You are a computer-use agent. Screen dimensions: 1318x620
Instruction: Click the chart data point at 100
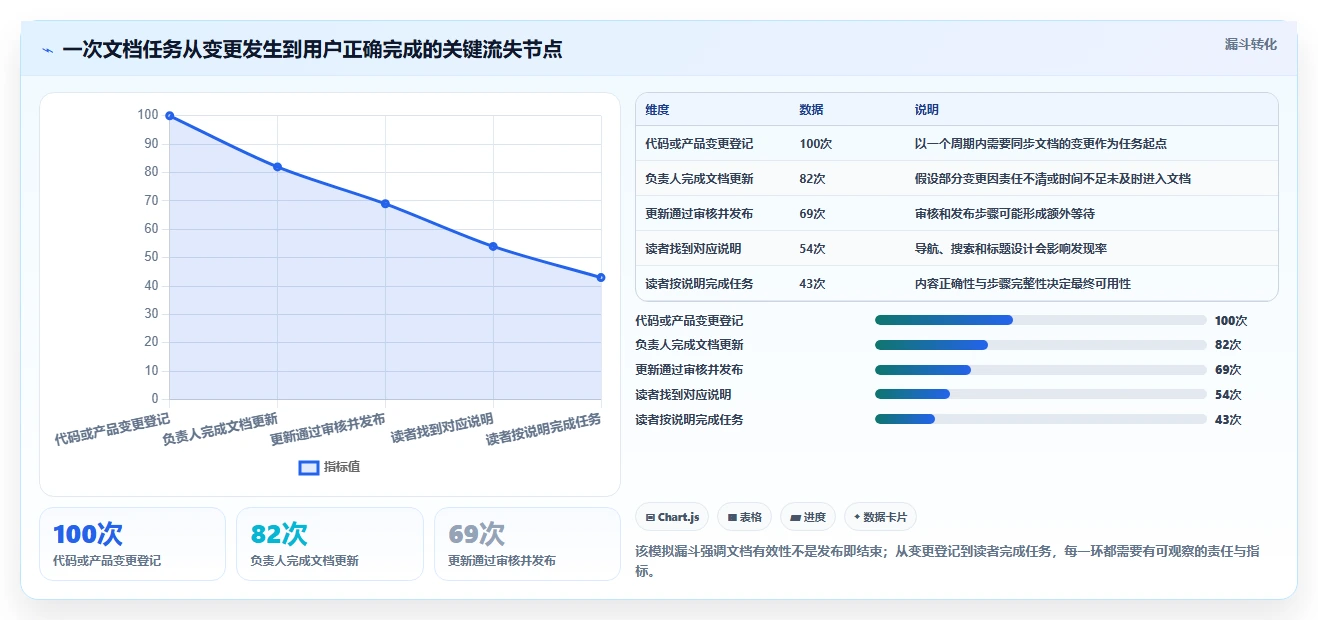[x=170, y=116]
